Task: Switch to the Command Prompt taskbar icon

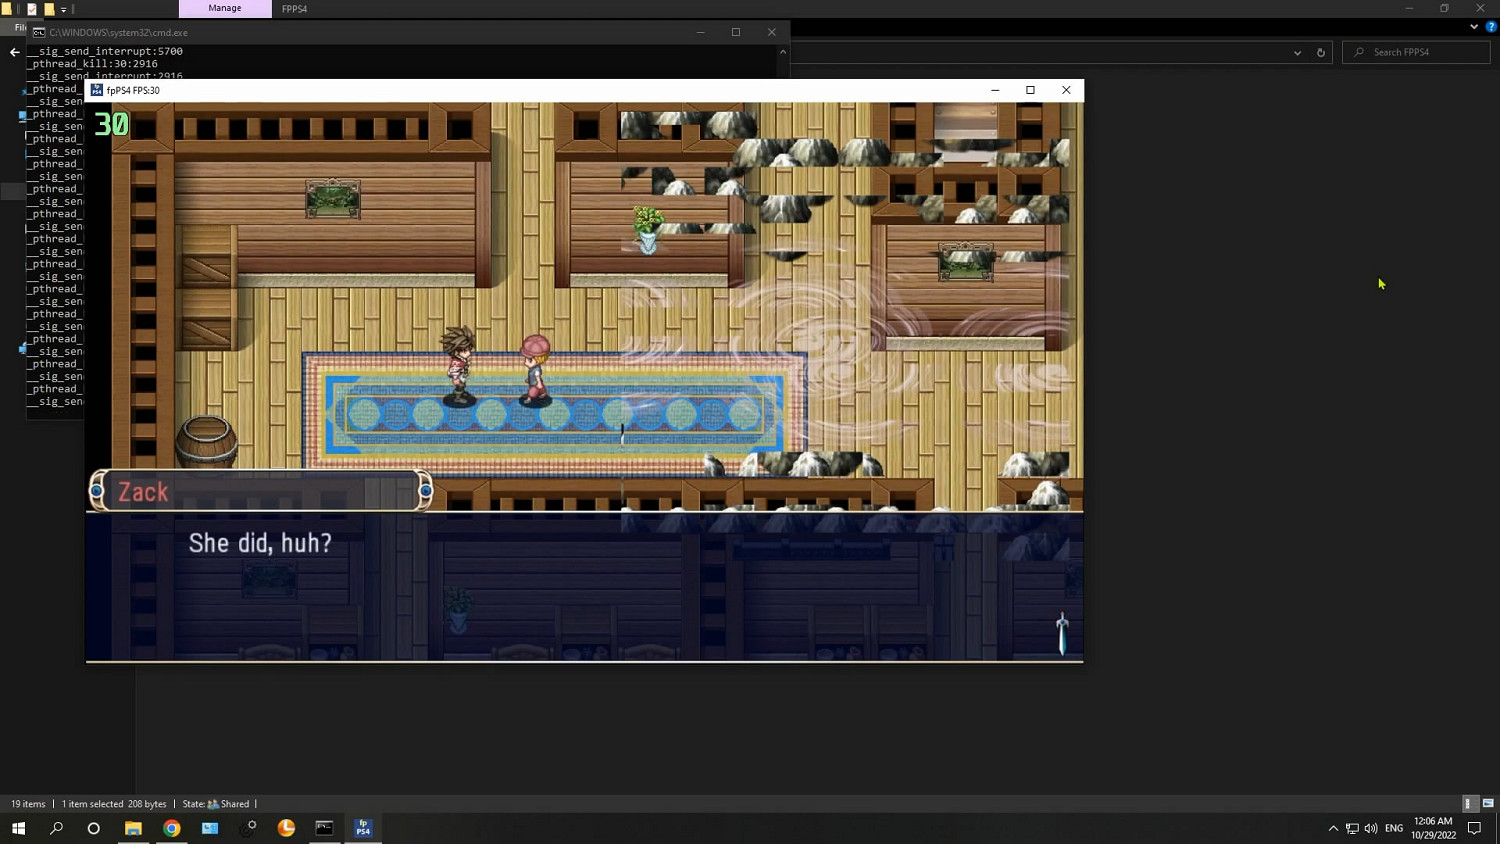Action: tap(324, 828)
